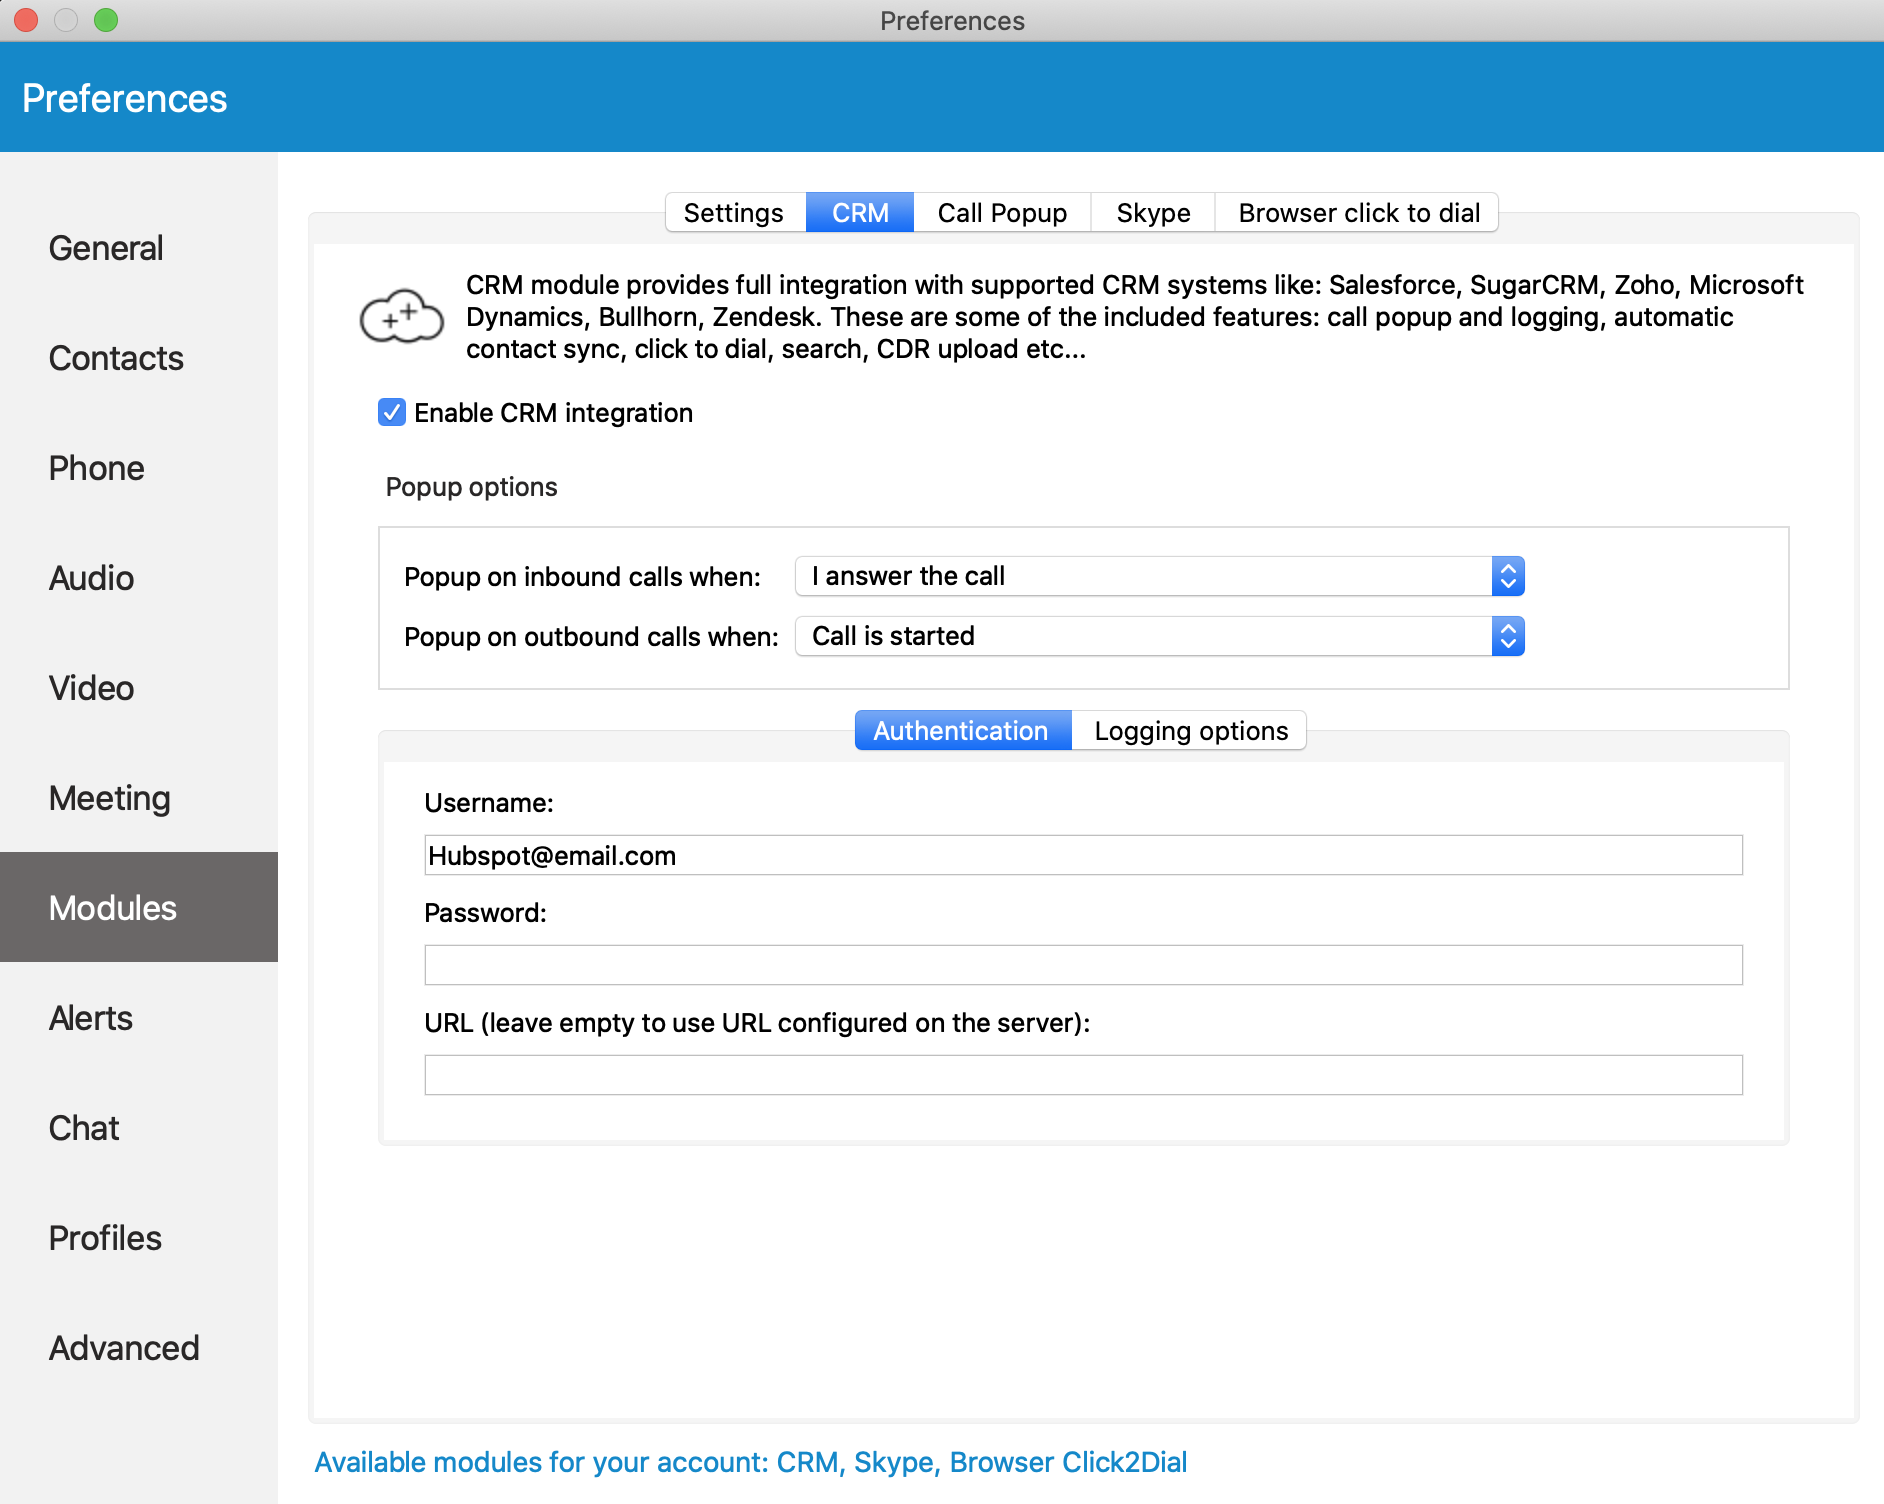1884x1504 pixels.
Task: Close the Preferences window with red button
Action: click(26, 20)
